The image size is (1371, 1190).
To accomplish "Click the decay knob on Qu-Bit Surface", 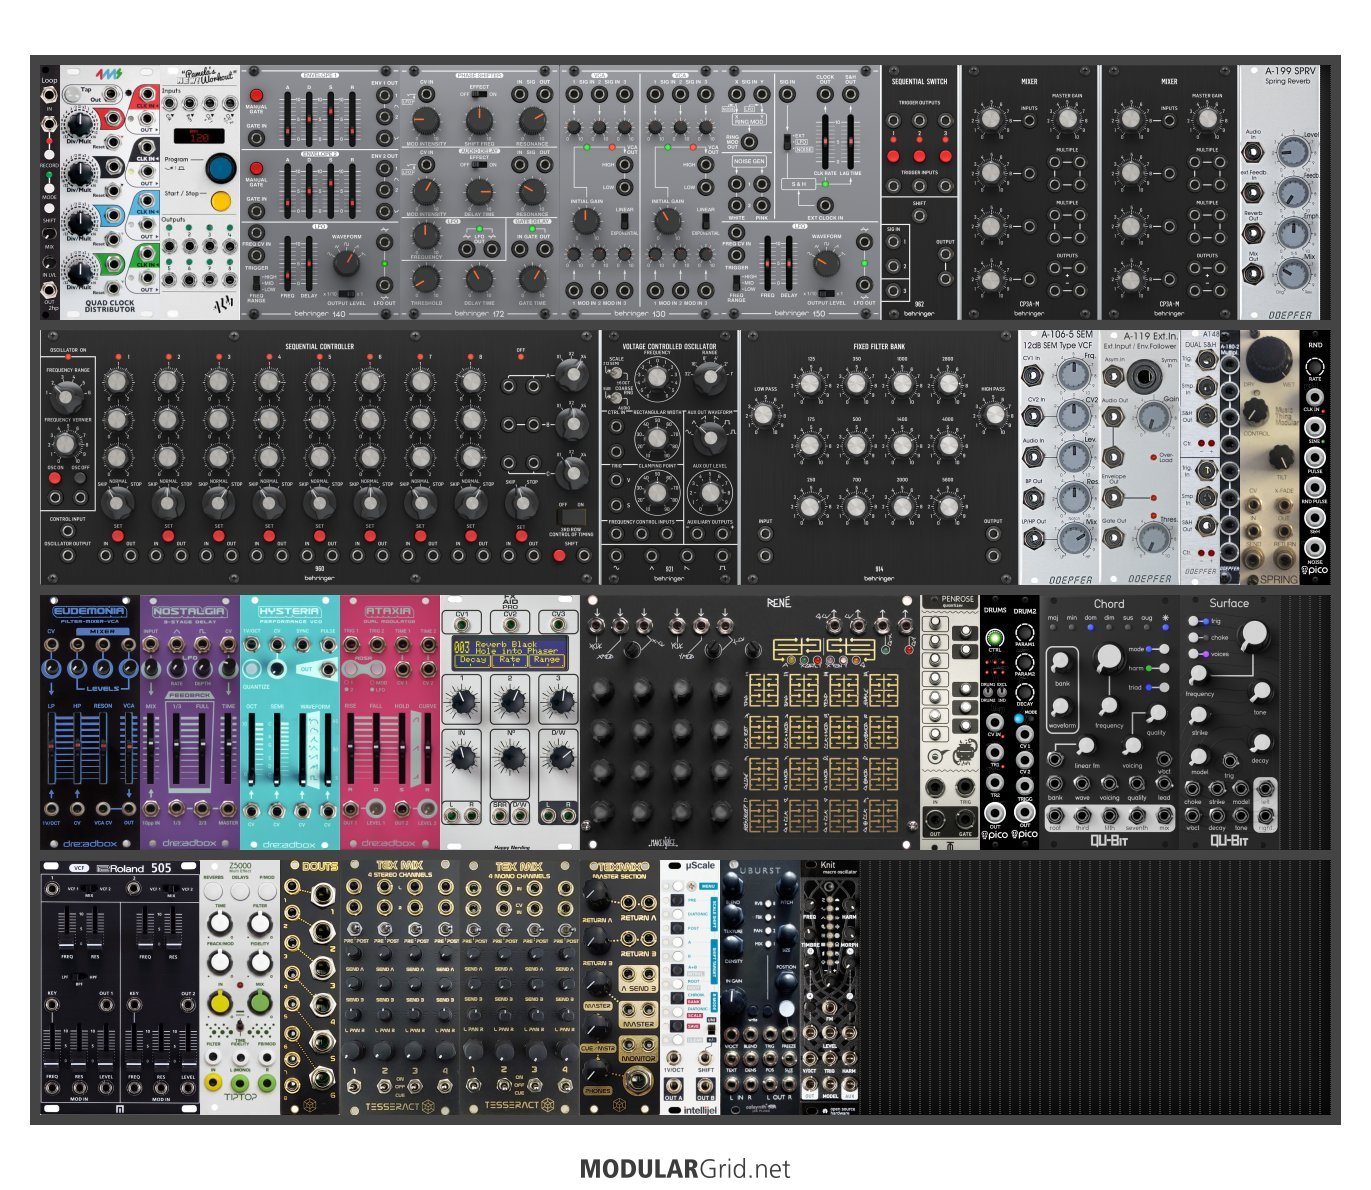I will pos(1261,742).
